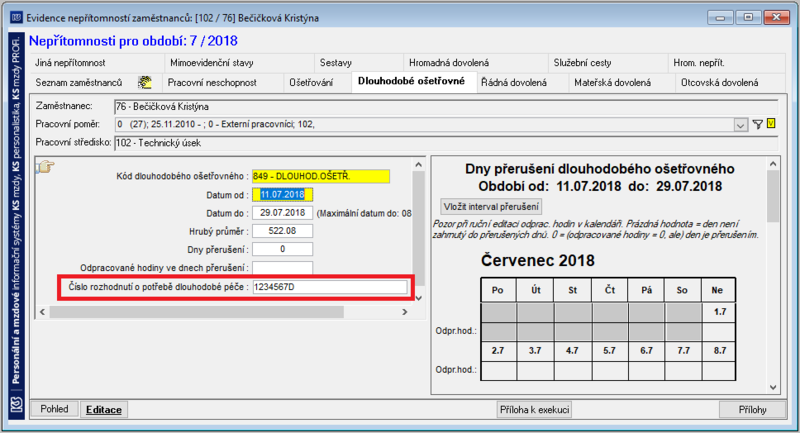Image resolution: width=800 pixels, height=433 pixels.
Task: Click the Červenec 2018 month heading
Action: tap(538, 261)
